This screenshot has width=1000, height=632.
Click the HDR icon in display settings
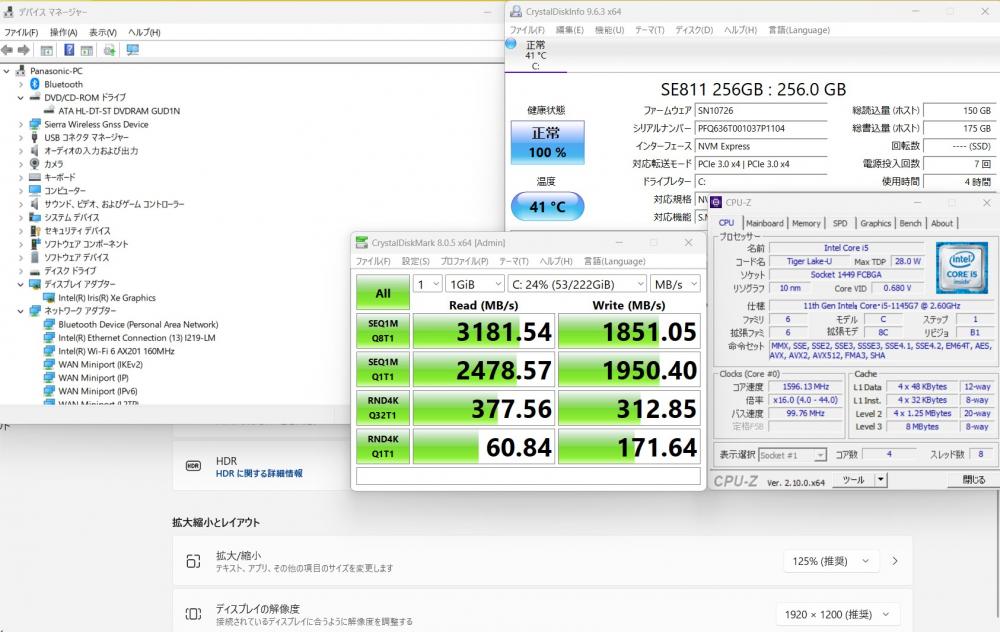[193, 466]
